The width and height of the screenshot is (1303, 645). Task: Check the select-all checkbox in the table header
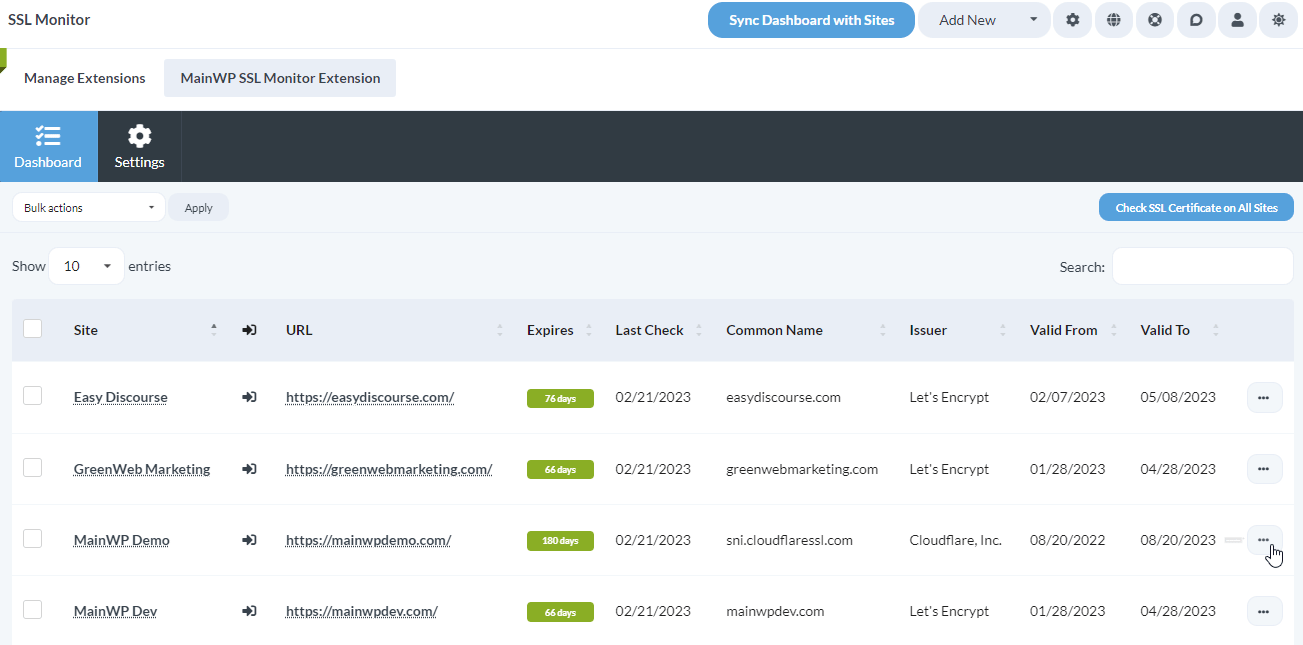pos(32,327)
